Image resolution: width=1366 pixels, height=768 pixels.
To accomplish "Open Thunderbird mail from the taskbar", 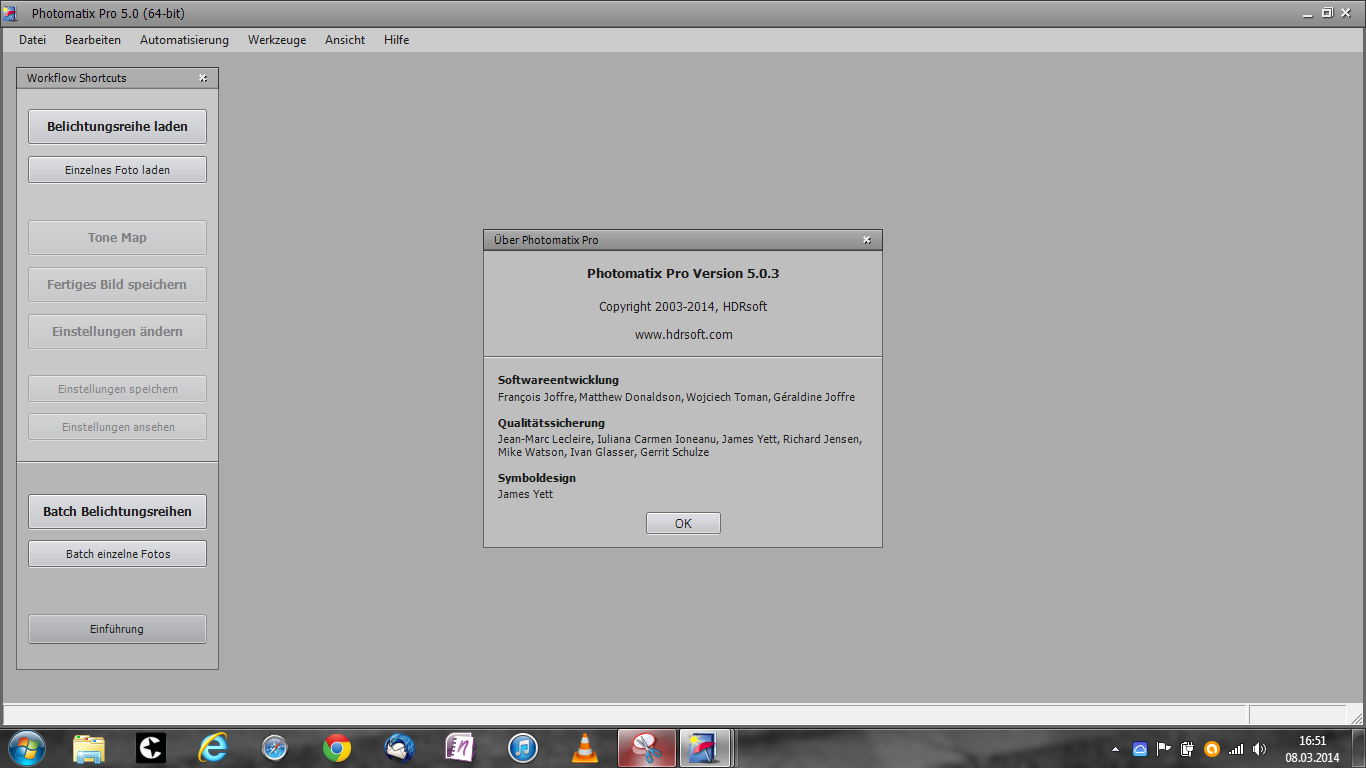I will coord(399,748).
